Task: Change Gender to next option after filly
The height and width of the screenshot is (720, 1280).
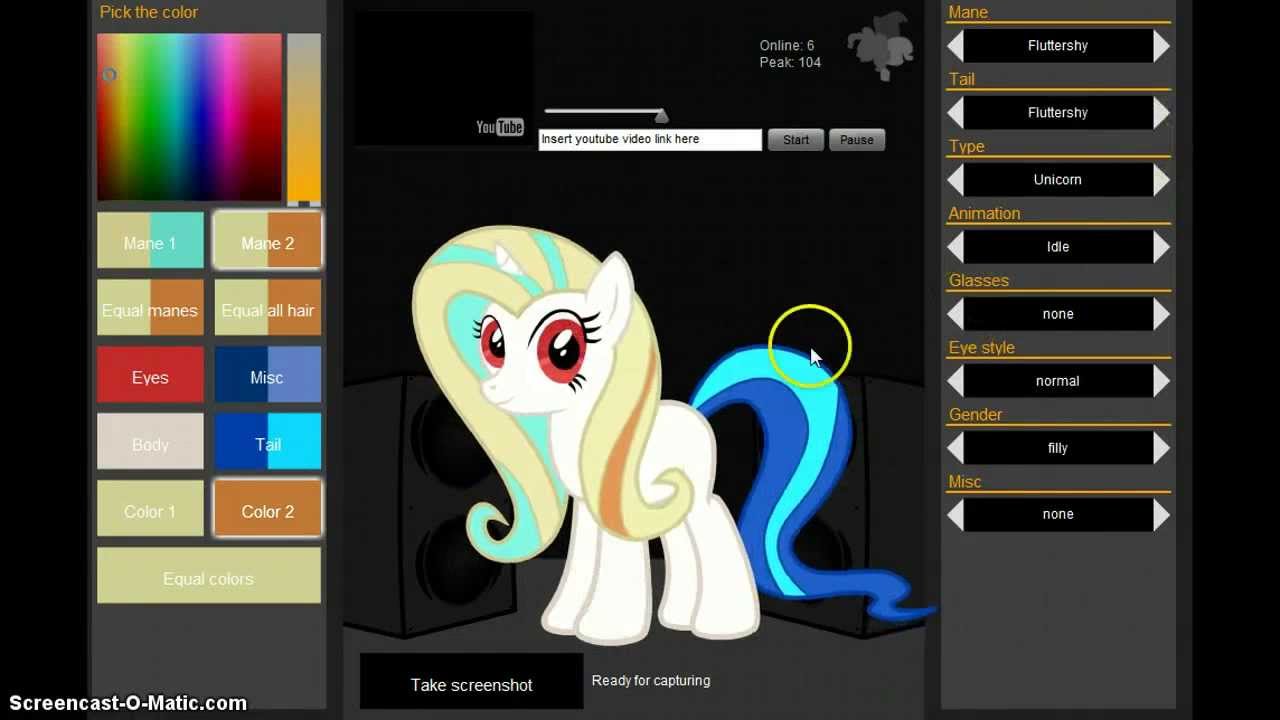Action: tap(1161, 448)
